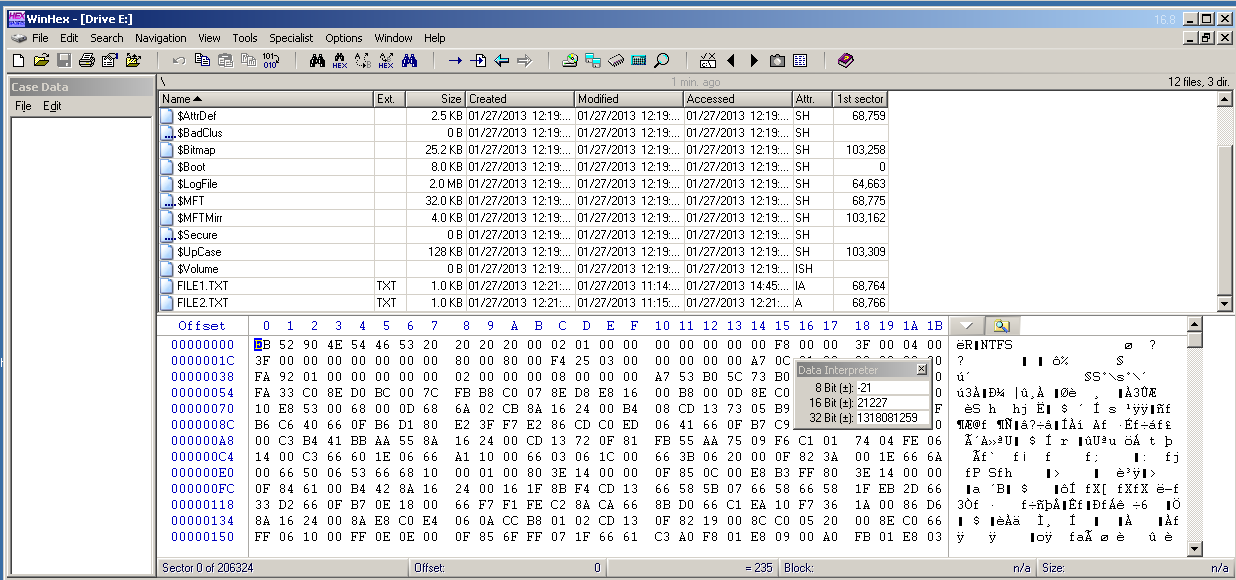Screen dimensions: 1236x580
Task: Click the Open RAM memory chip icon
Action: click(616, 61)
